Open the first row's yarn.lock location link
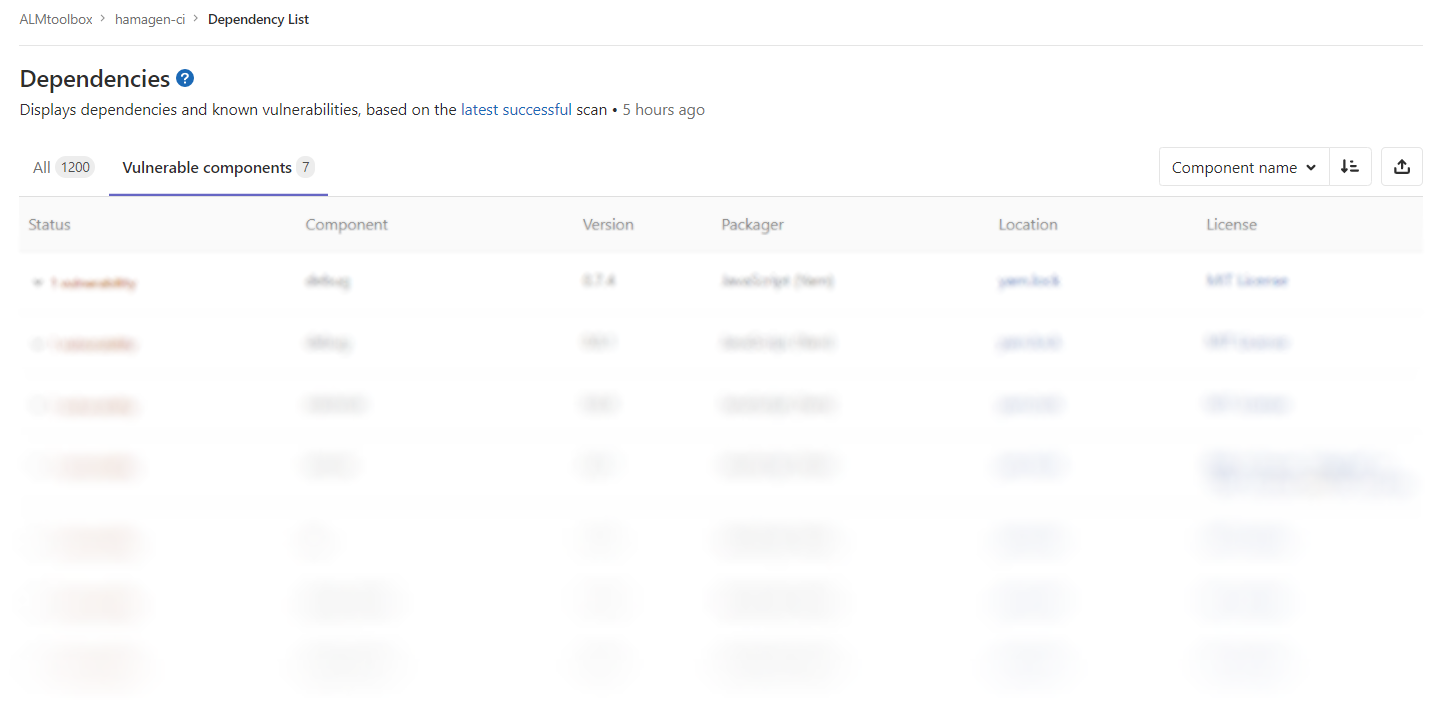The height and width of the screenshot is (701, 1430). [x=1028, y=281]
